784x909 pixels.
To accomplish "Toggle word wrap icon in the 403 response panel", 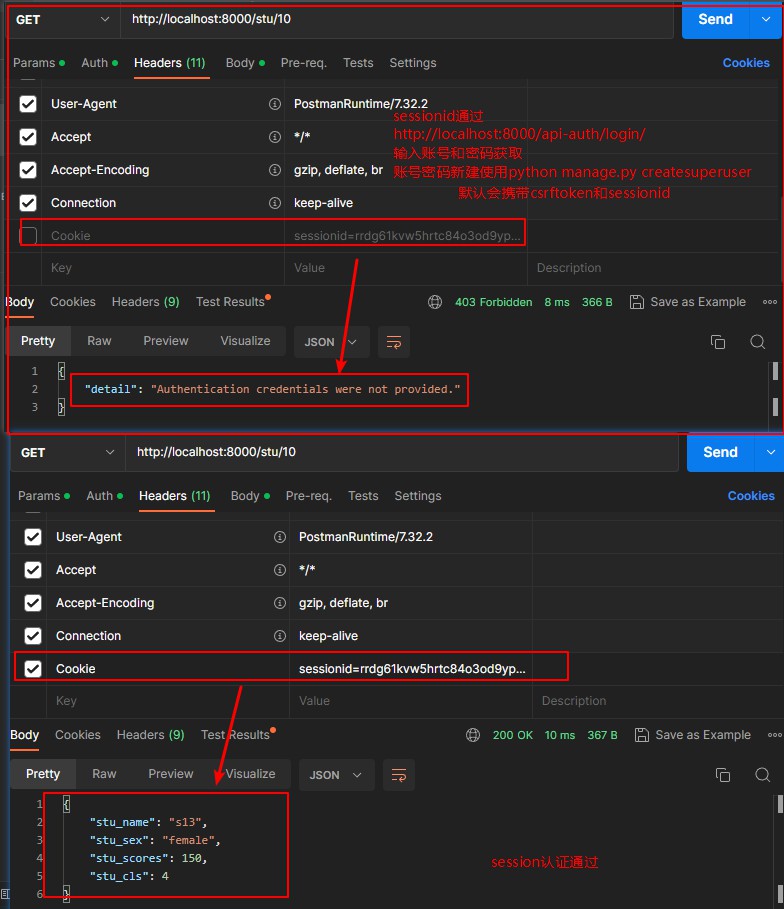I will coord(394,342).
